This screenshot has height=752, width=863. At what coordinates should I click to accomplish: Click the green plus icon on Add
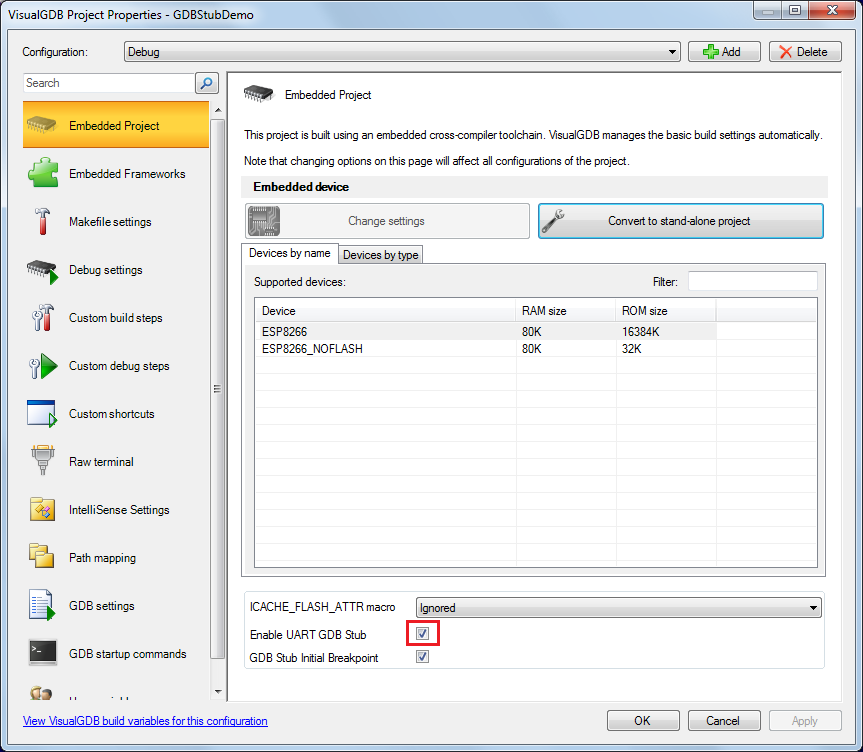(711, 52)
